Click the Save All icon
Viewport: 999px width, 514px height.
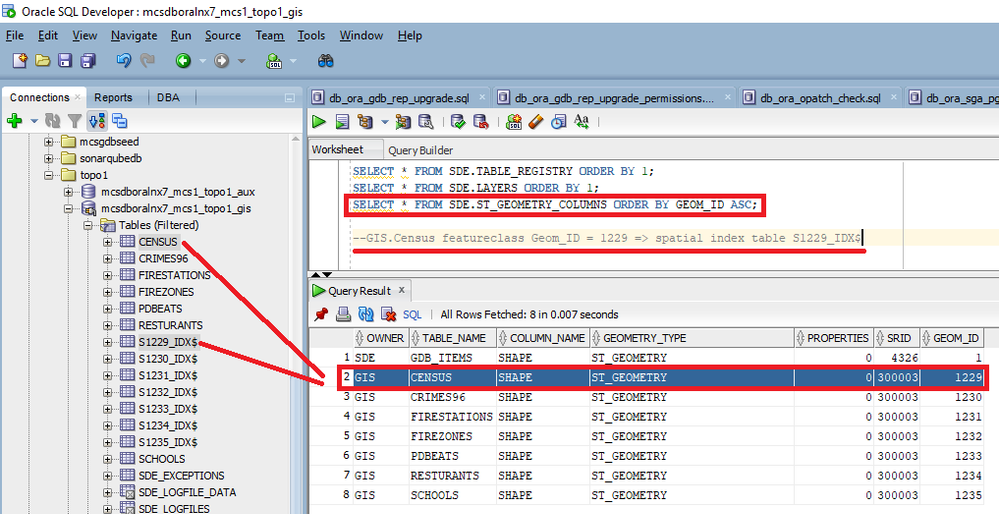(87, 61)
